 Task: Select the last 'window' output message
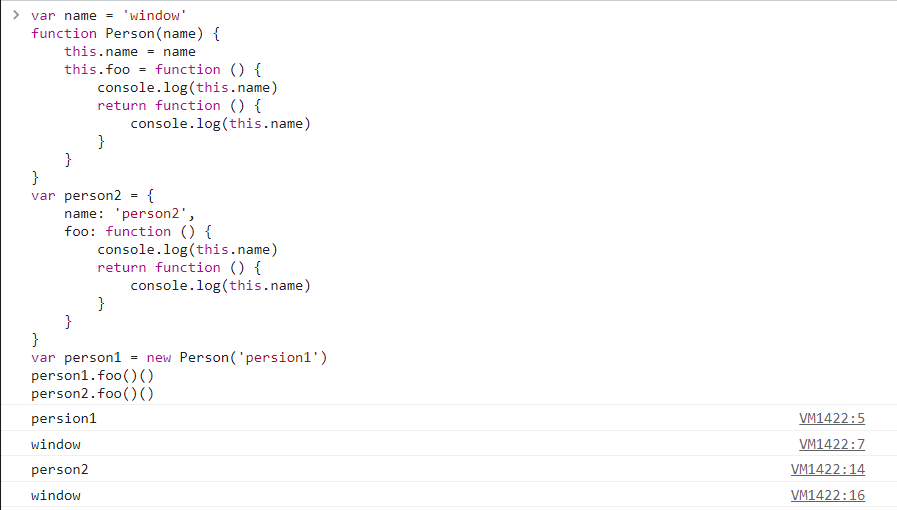(56, 496)
